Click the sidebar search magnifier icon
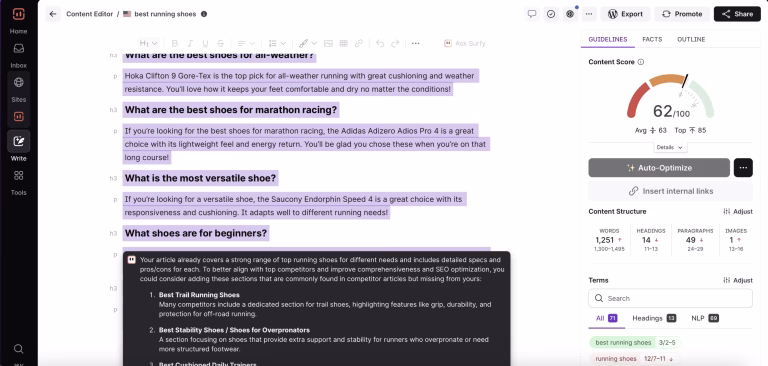 tap(19, 349)
